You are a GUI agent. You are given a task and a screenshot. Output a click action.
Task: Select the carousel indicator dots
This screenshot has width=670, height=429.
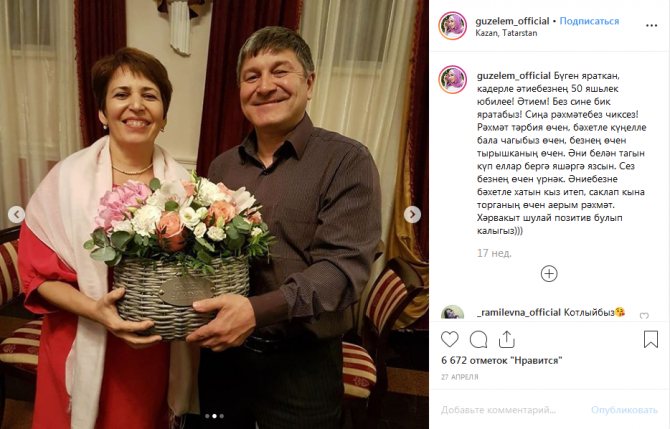click(214, 416)
